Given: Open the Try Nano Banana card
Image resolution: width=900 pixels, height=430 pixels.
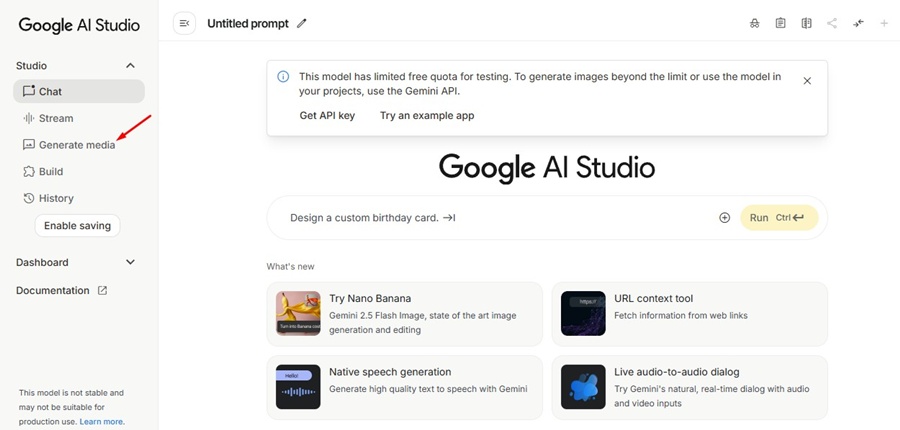Looking at the screenshot, I should 405,314.
